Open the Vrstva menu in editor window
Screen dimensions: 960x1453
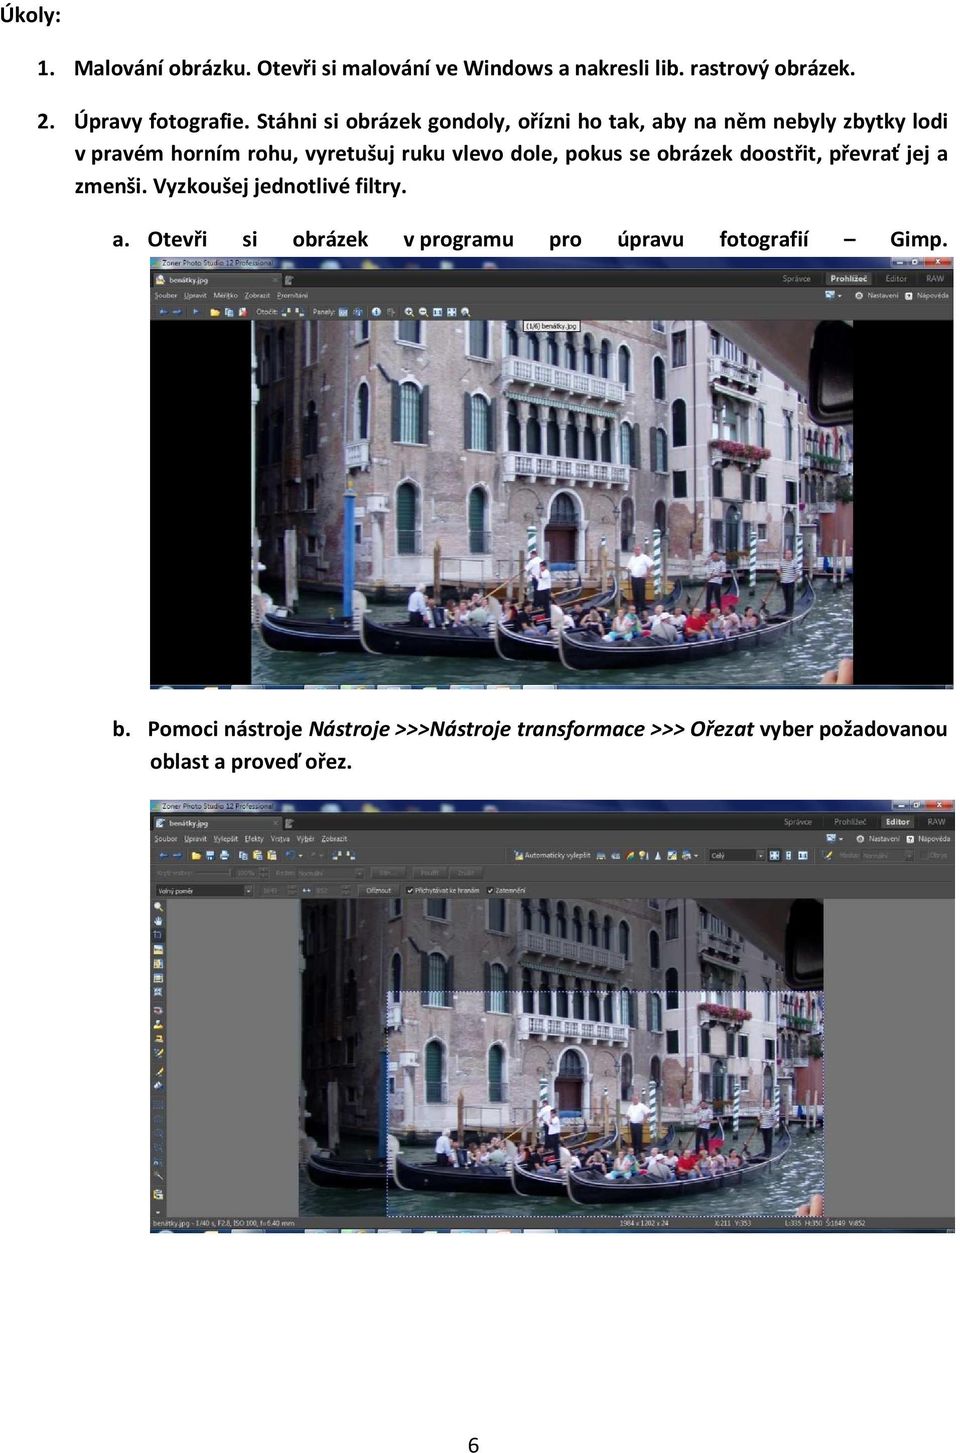(x=280, y=839)
